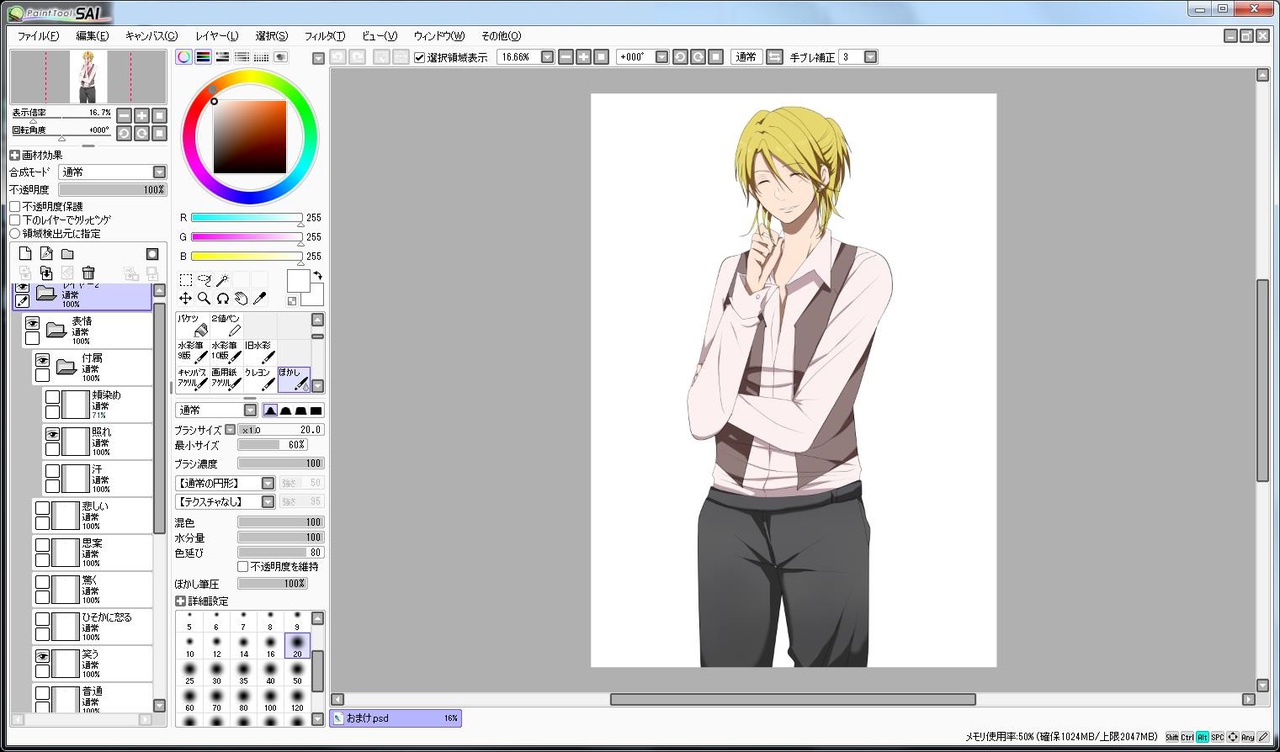
Task: Hide the 付属 folder layer
Action: (42, 360)
